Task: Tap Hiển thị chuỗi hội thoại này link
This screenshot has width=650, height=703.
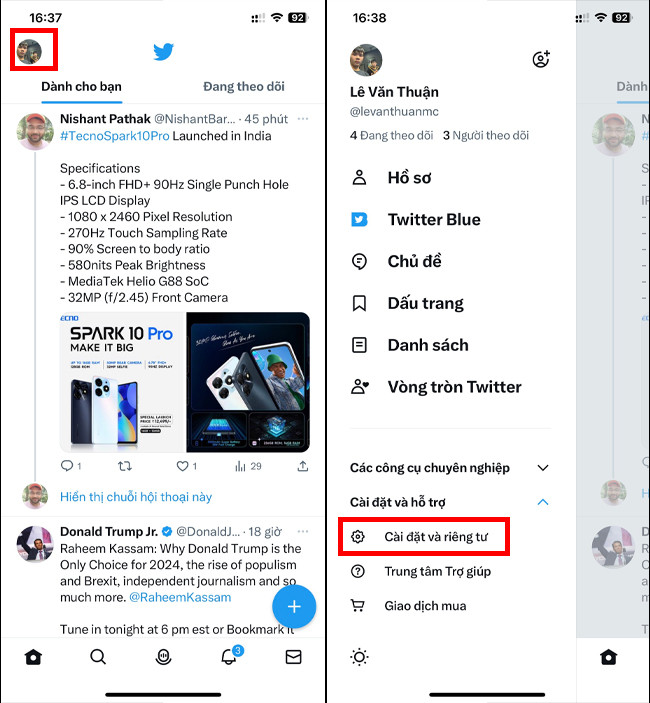Action: (136, 497)
